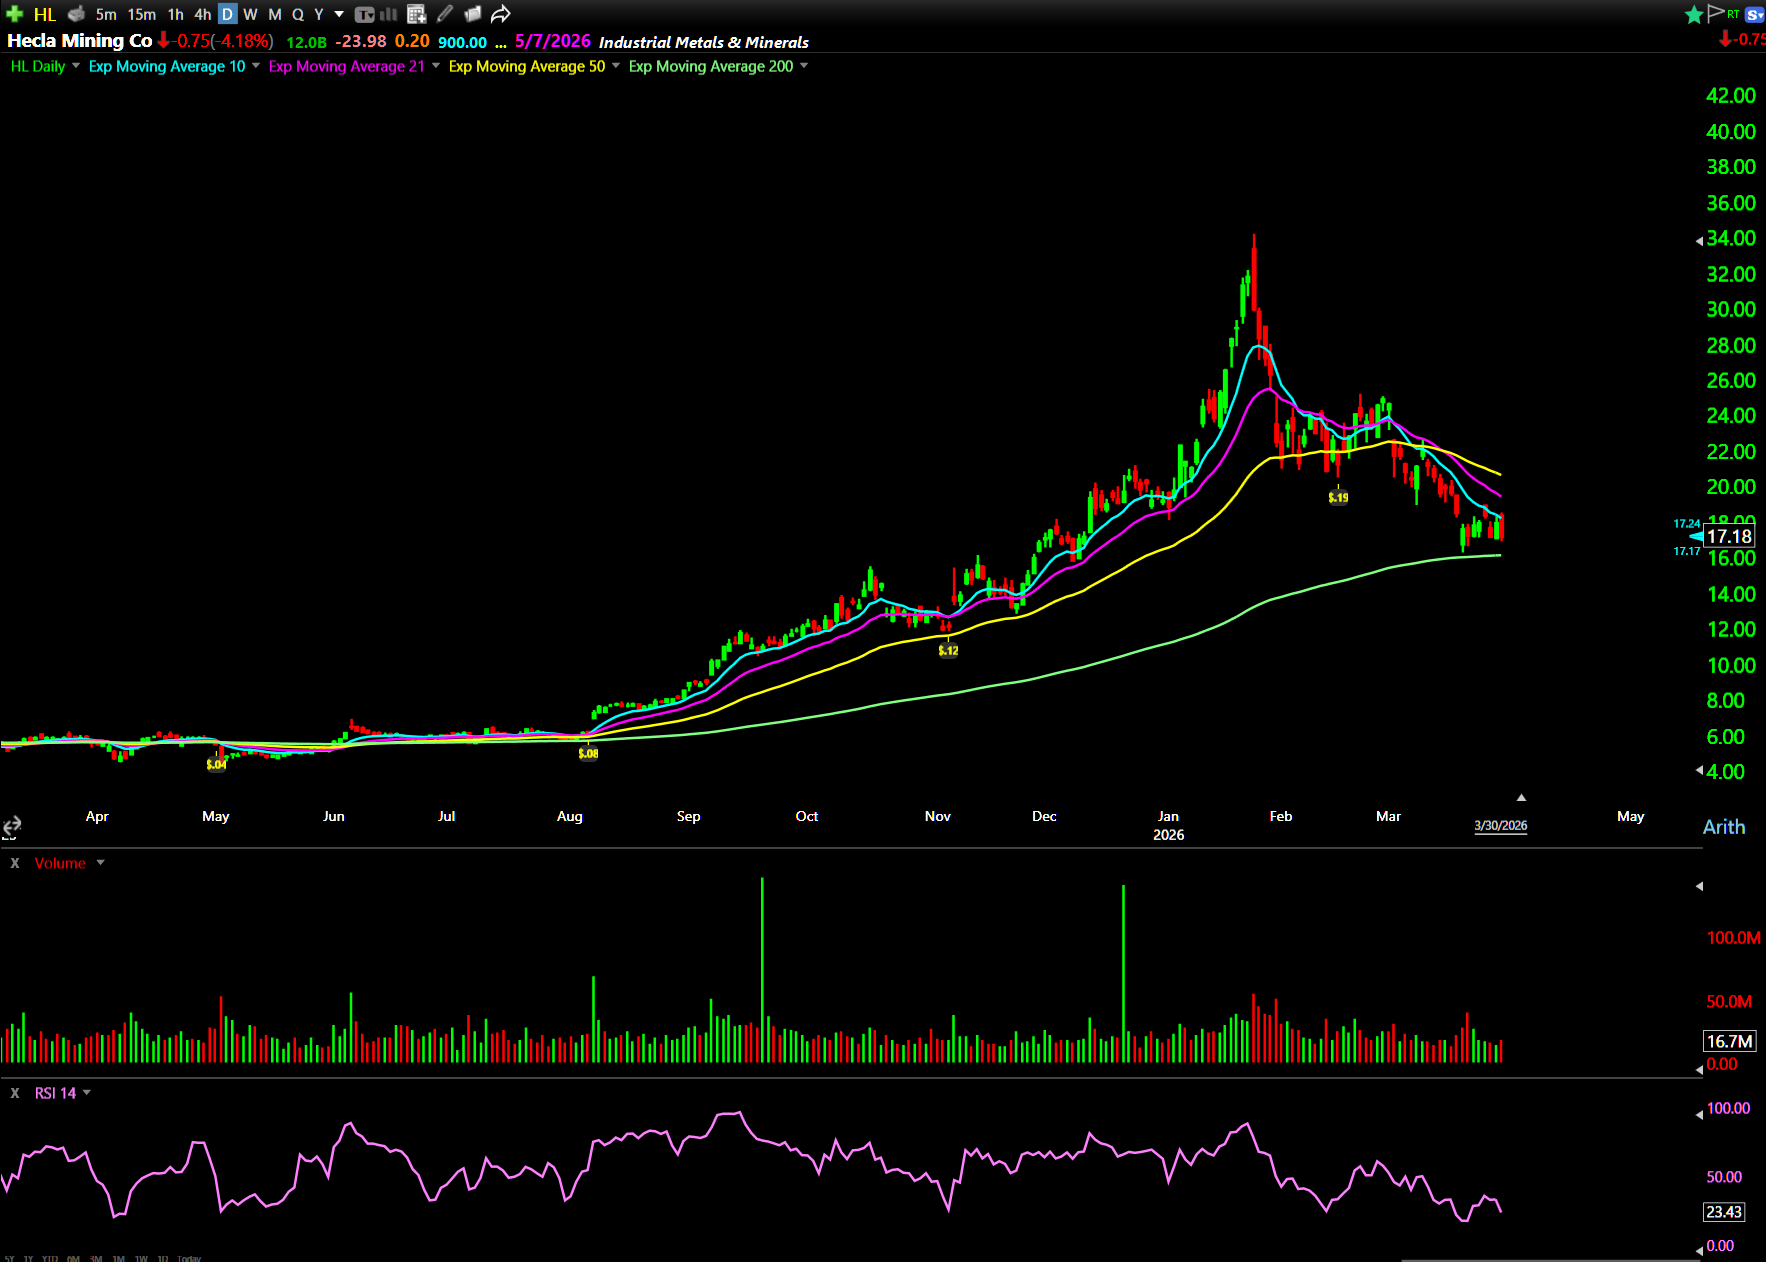The width and height of the screenshot is (1766, 1262).
Task: Toggle the Arith scale mode label
Action: [1723, 827]
